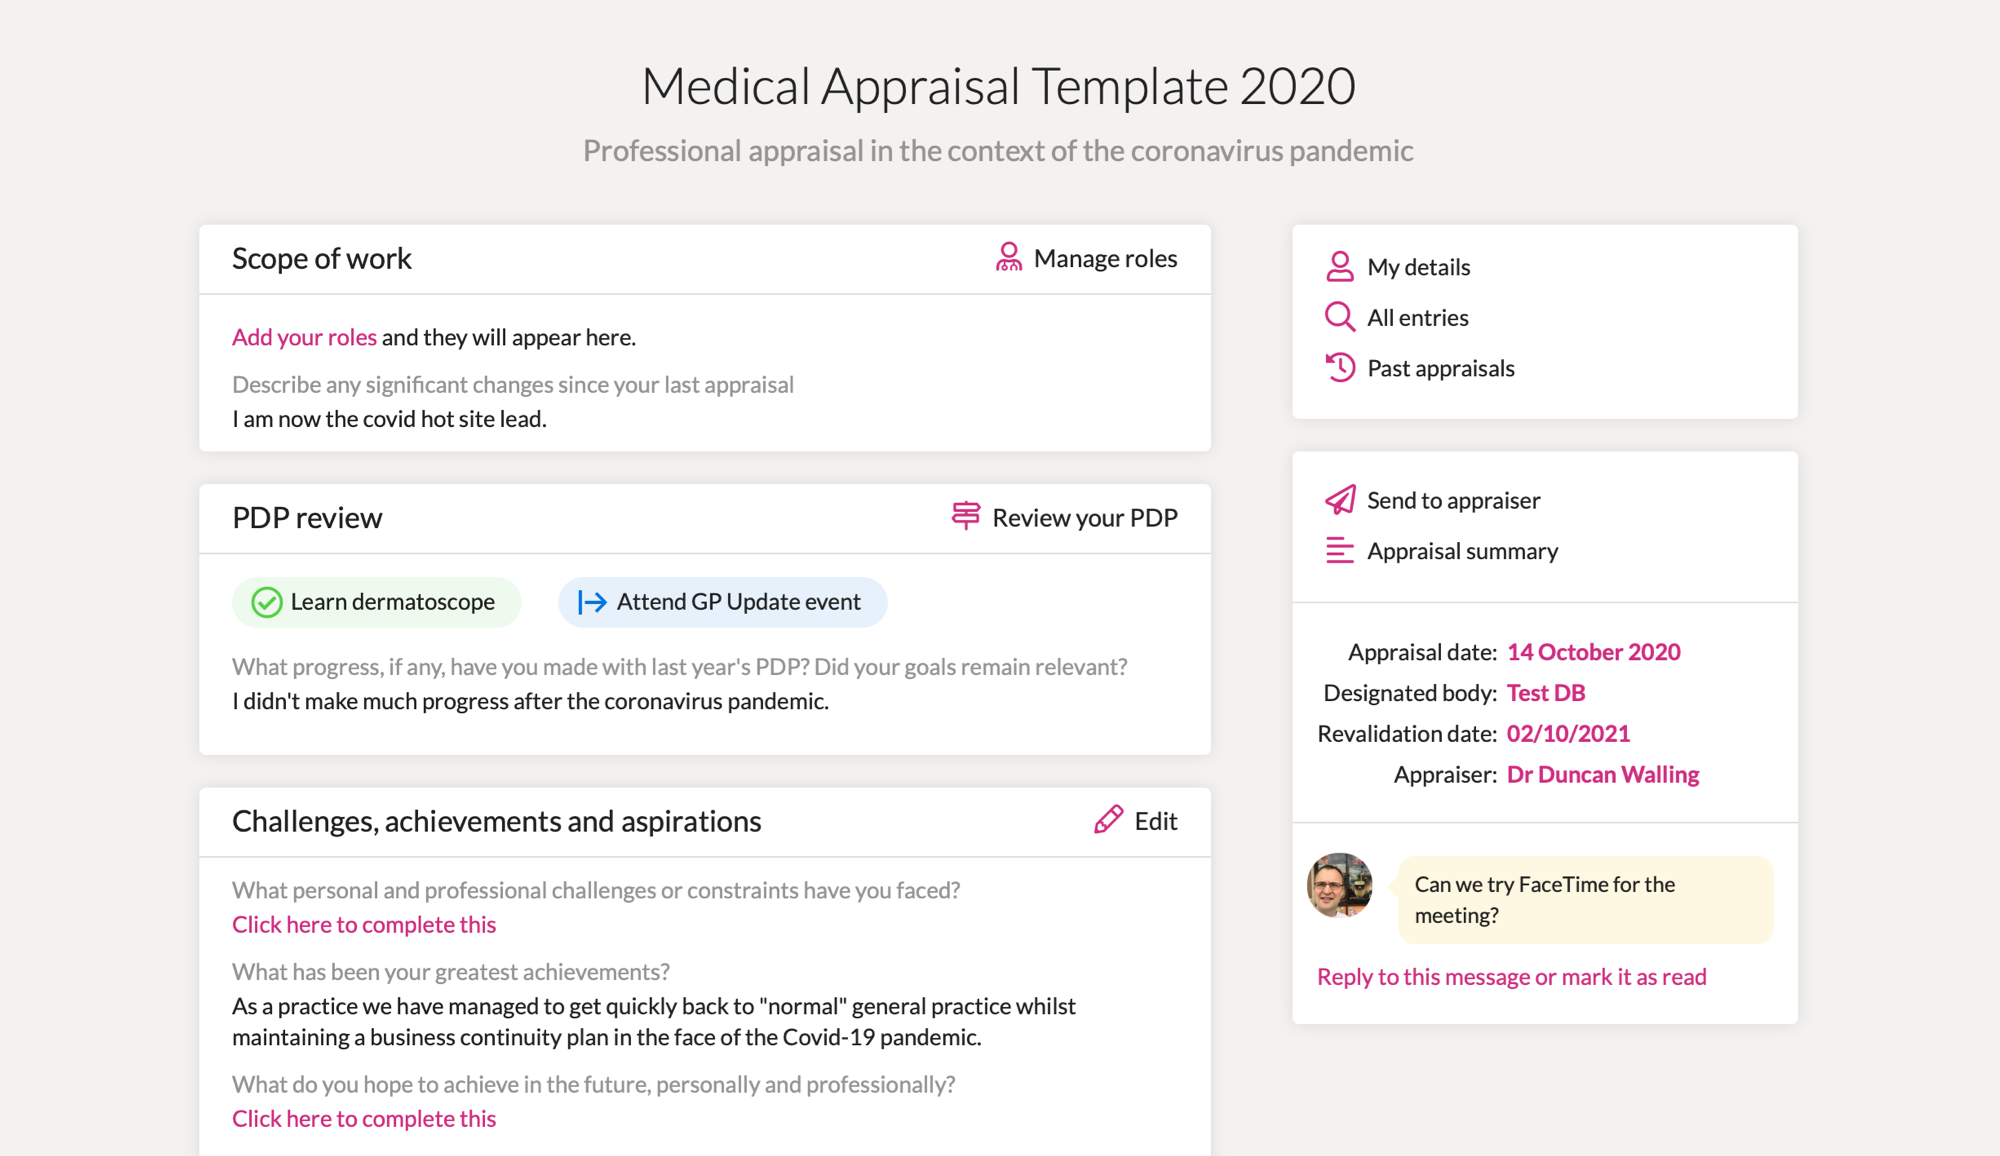Image resolution: width=2000 pixels, height=1156 pixels.
Task: Click revalidation date 02/10/2021
Action: click(1568, 734)
